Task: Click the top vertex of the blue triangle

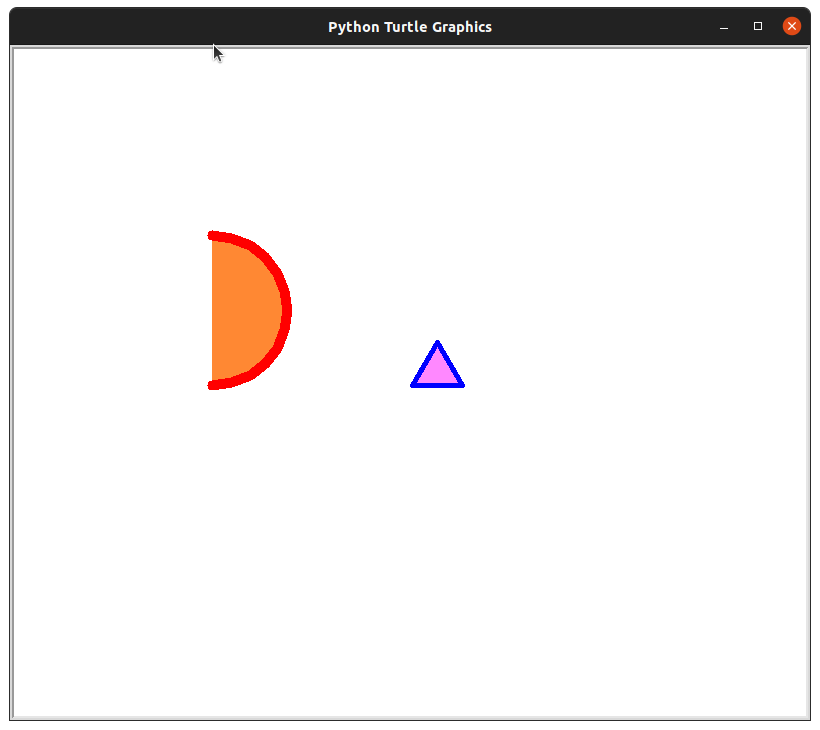Action: coord(437,343)
